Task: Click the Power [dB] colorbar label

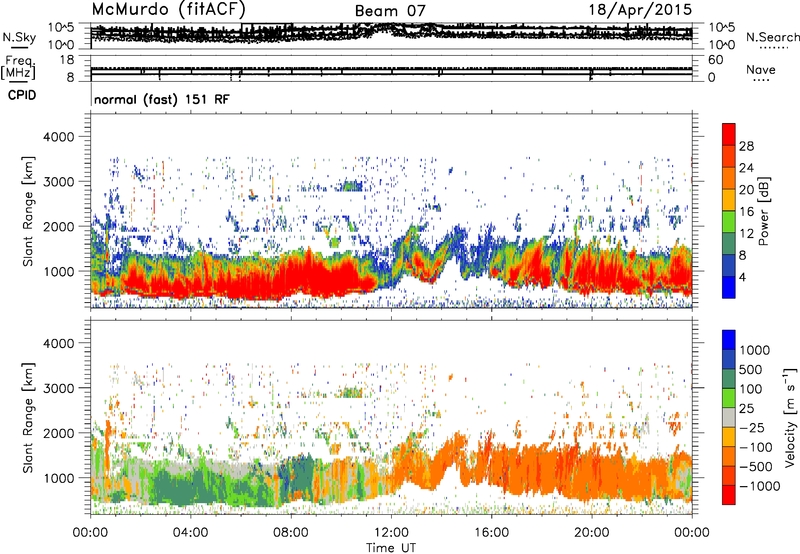Action: point(764,211)
